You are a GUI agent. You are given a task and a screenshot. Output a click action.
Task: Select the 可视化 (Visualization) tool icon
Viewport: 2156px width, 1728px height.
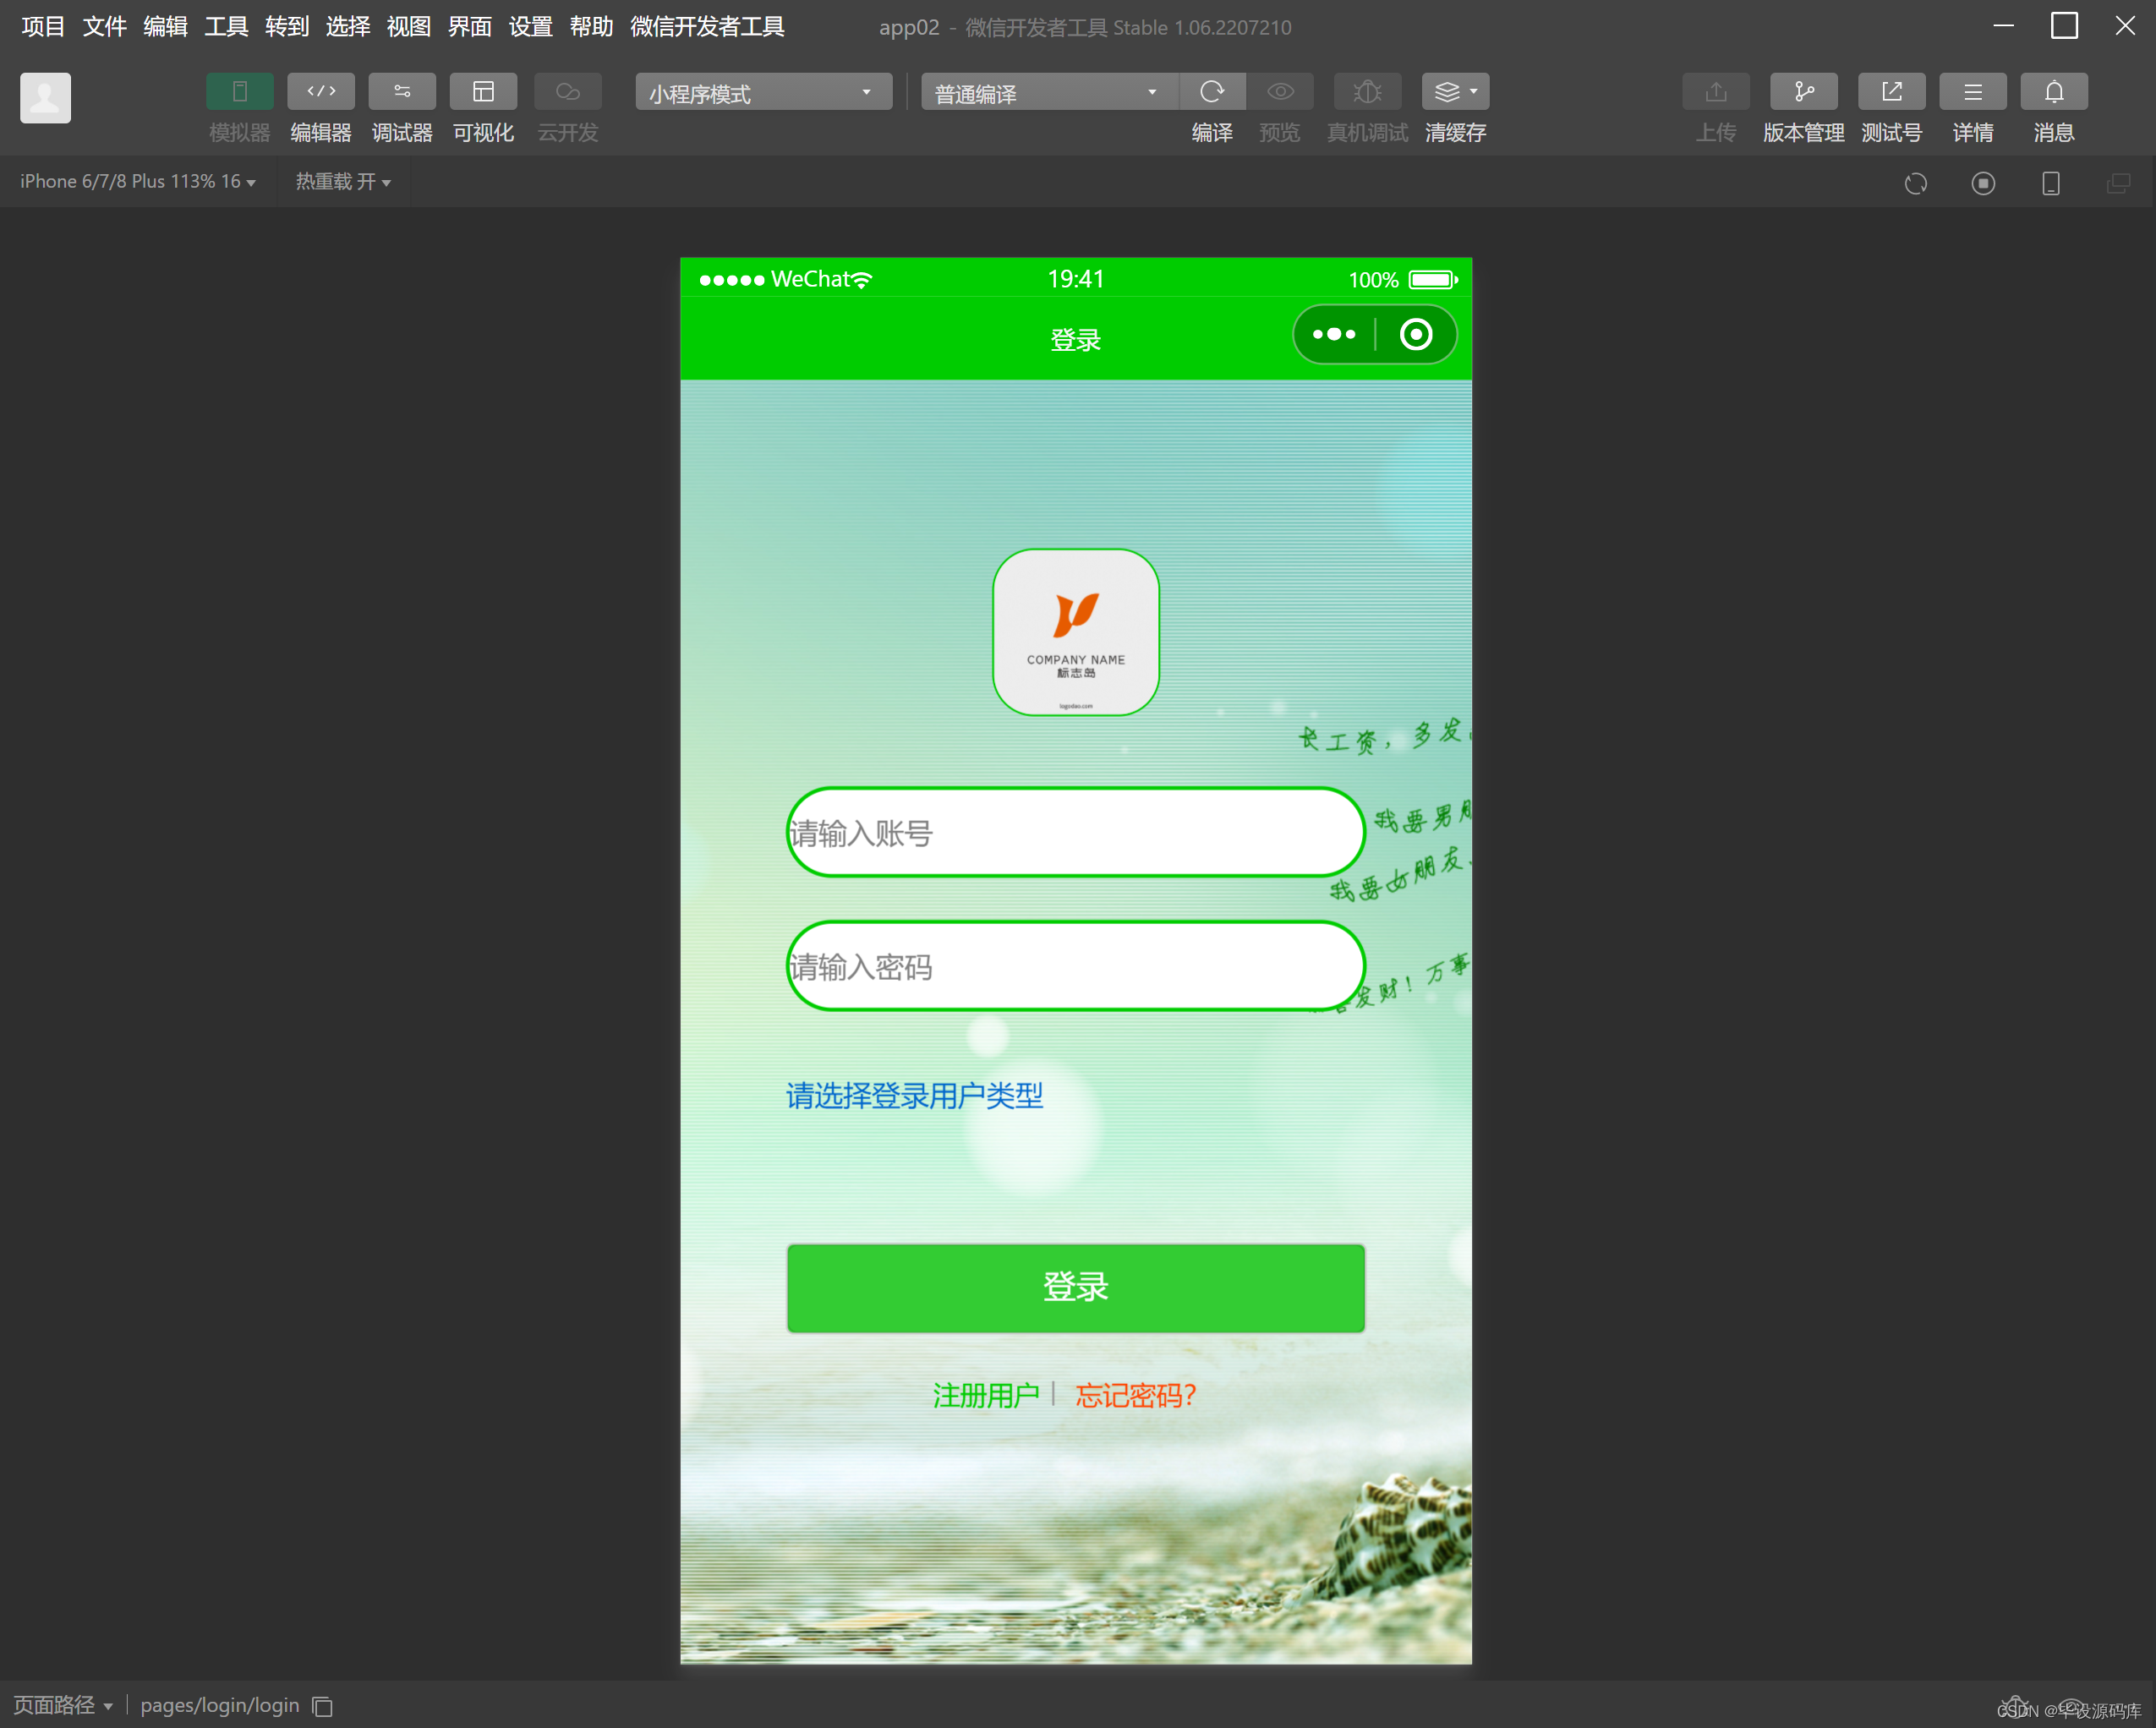(x=484, y=91)
